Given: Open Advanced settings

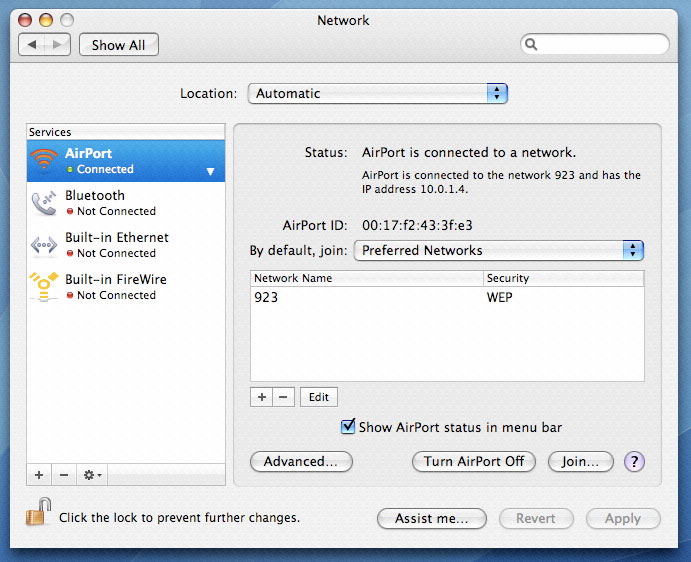Looking at the screenshot, I should point(301,462).
